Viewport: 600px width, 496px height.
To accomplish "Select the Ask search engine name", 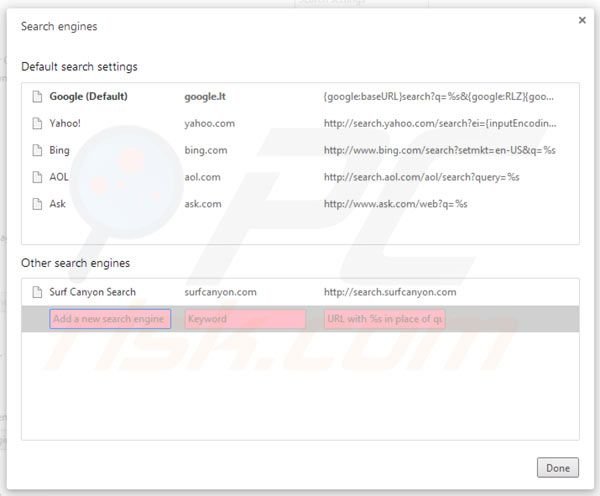I will 57,204.
